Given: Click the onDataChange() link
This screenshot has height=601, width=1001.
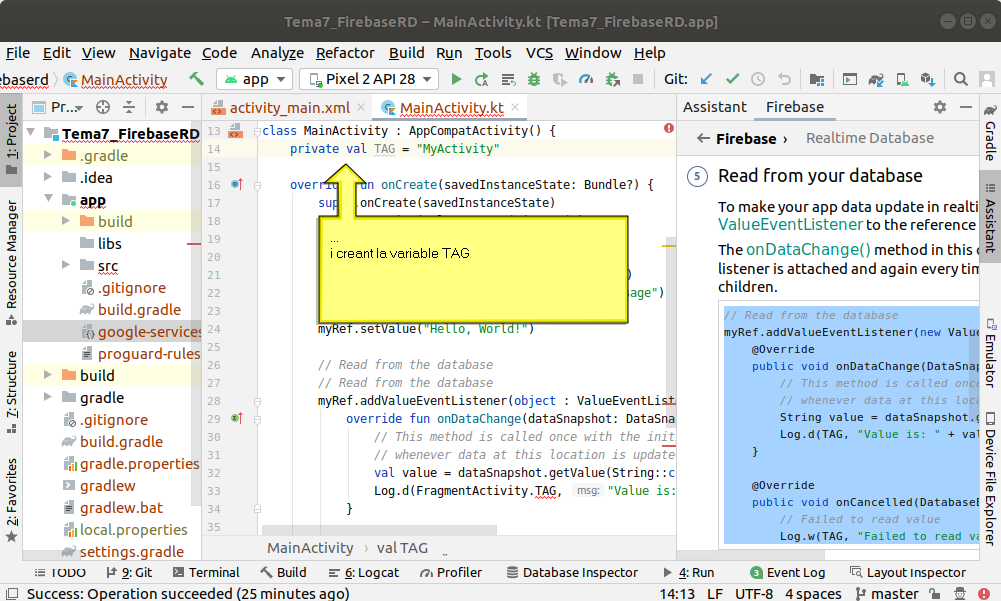Looking at the screenshot, I should click(808, 249).
